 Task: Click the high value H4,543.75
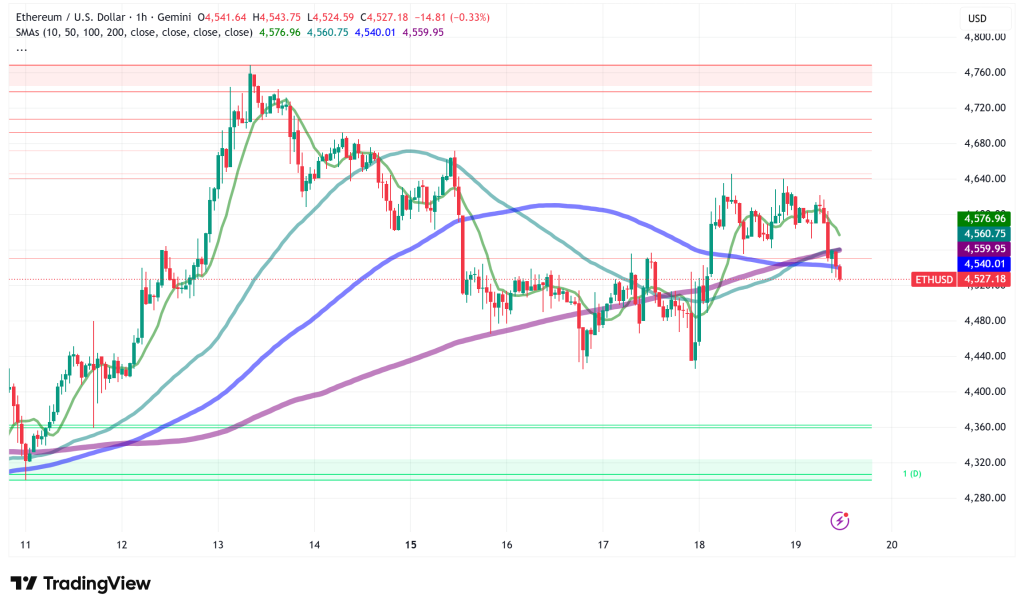(277, 17)
